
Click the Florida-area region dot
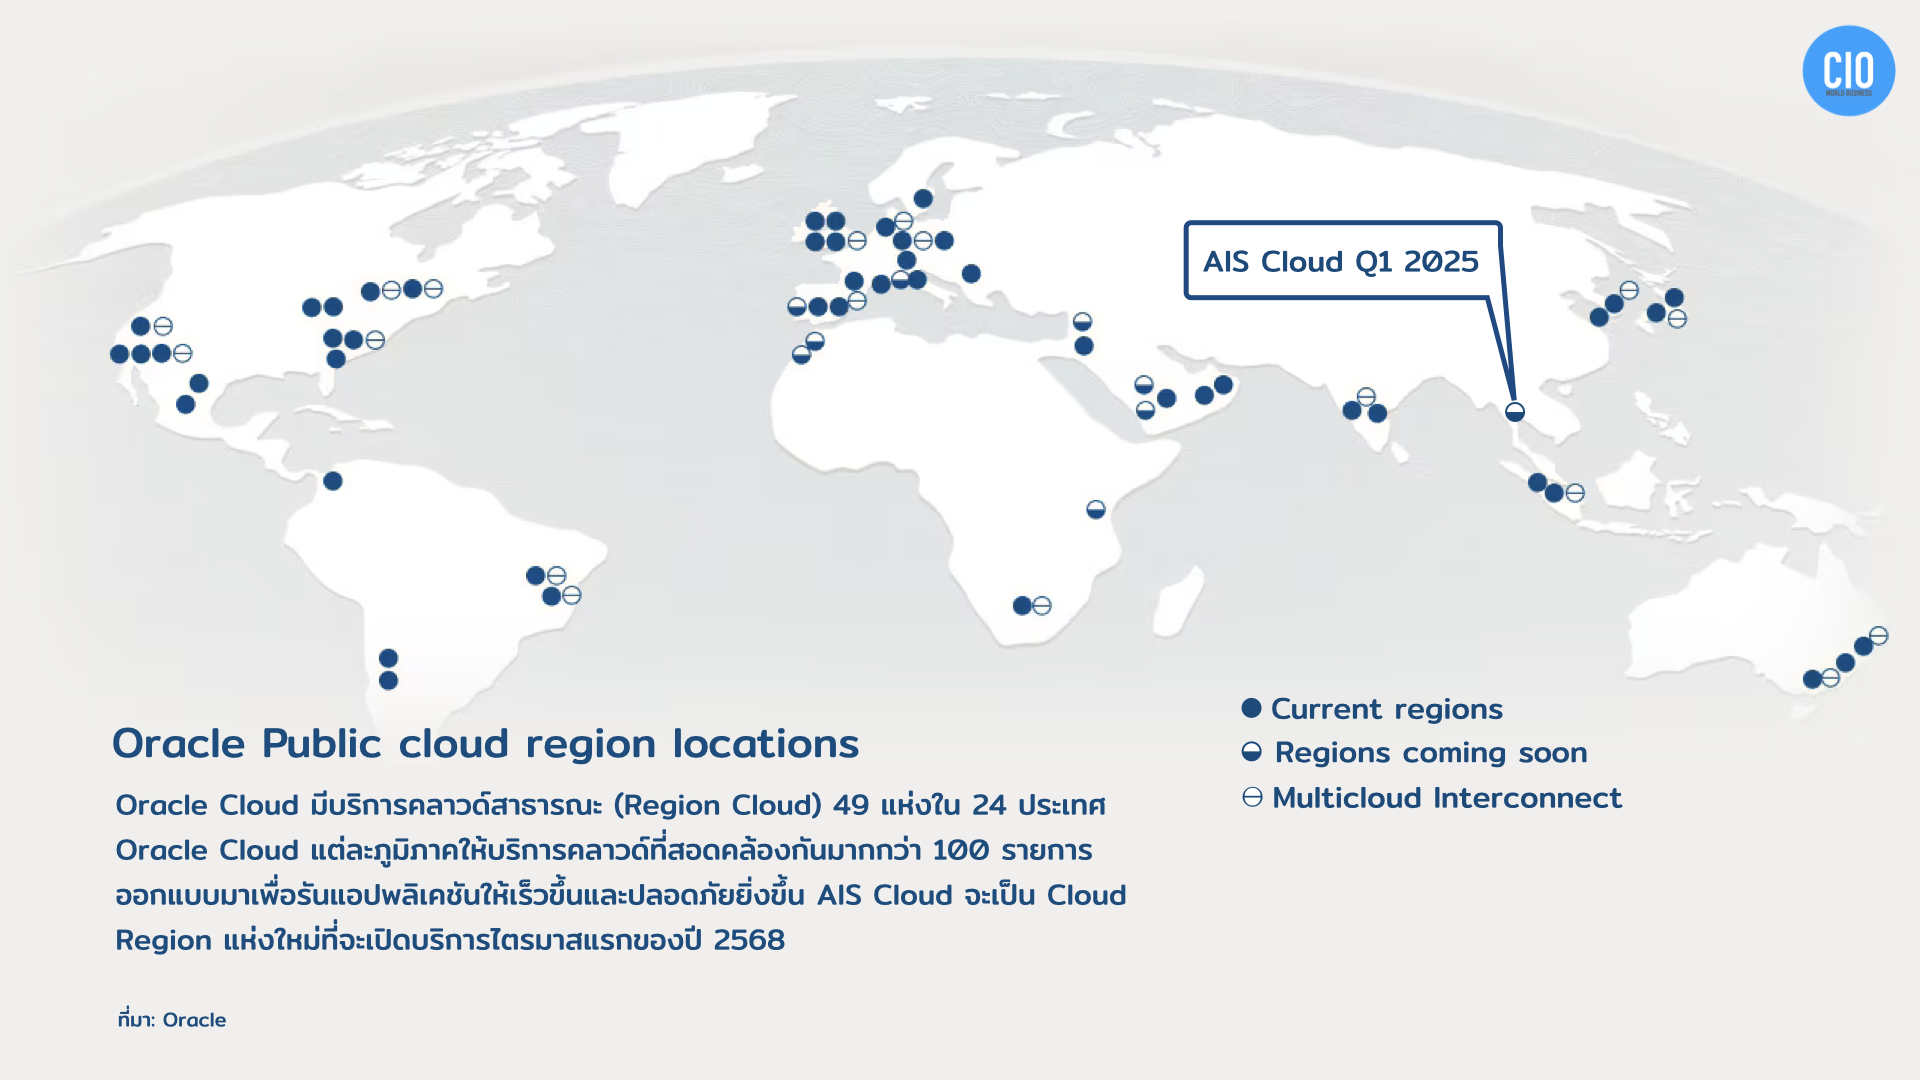pos(336,359)
